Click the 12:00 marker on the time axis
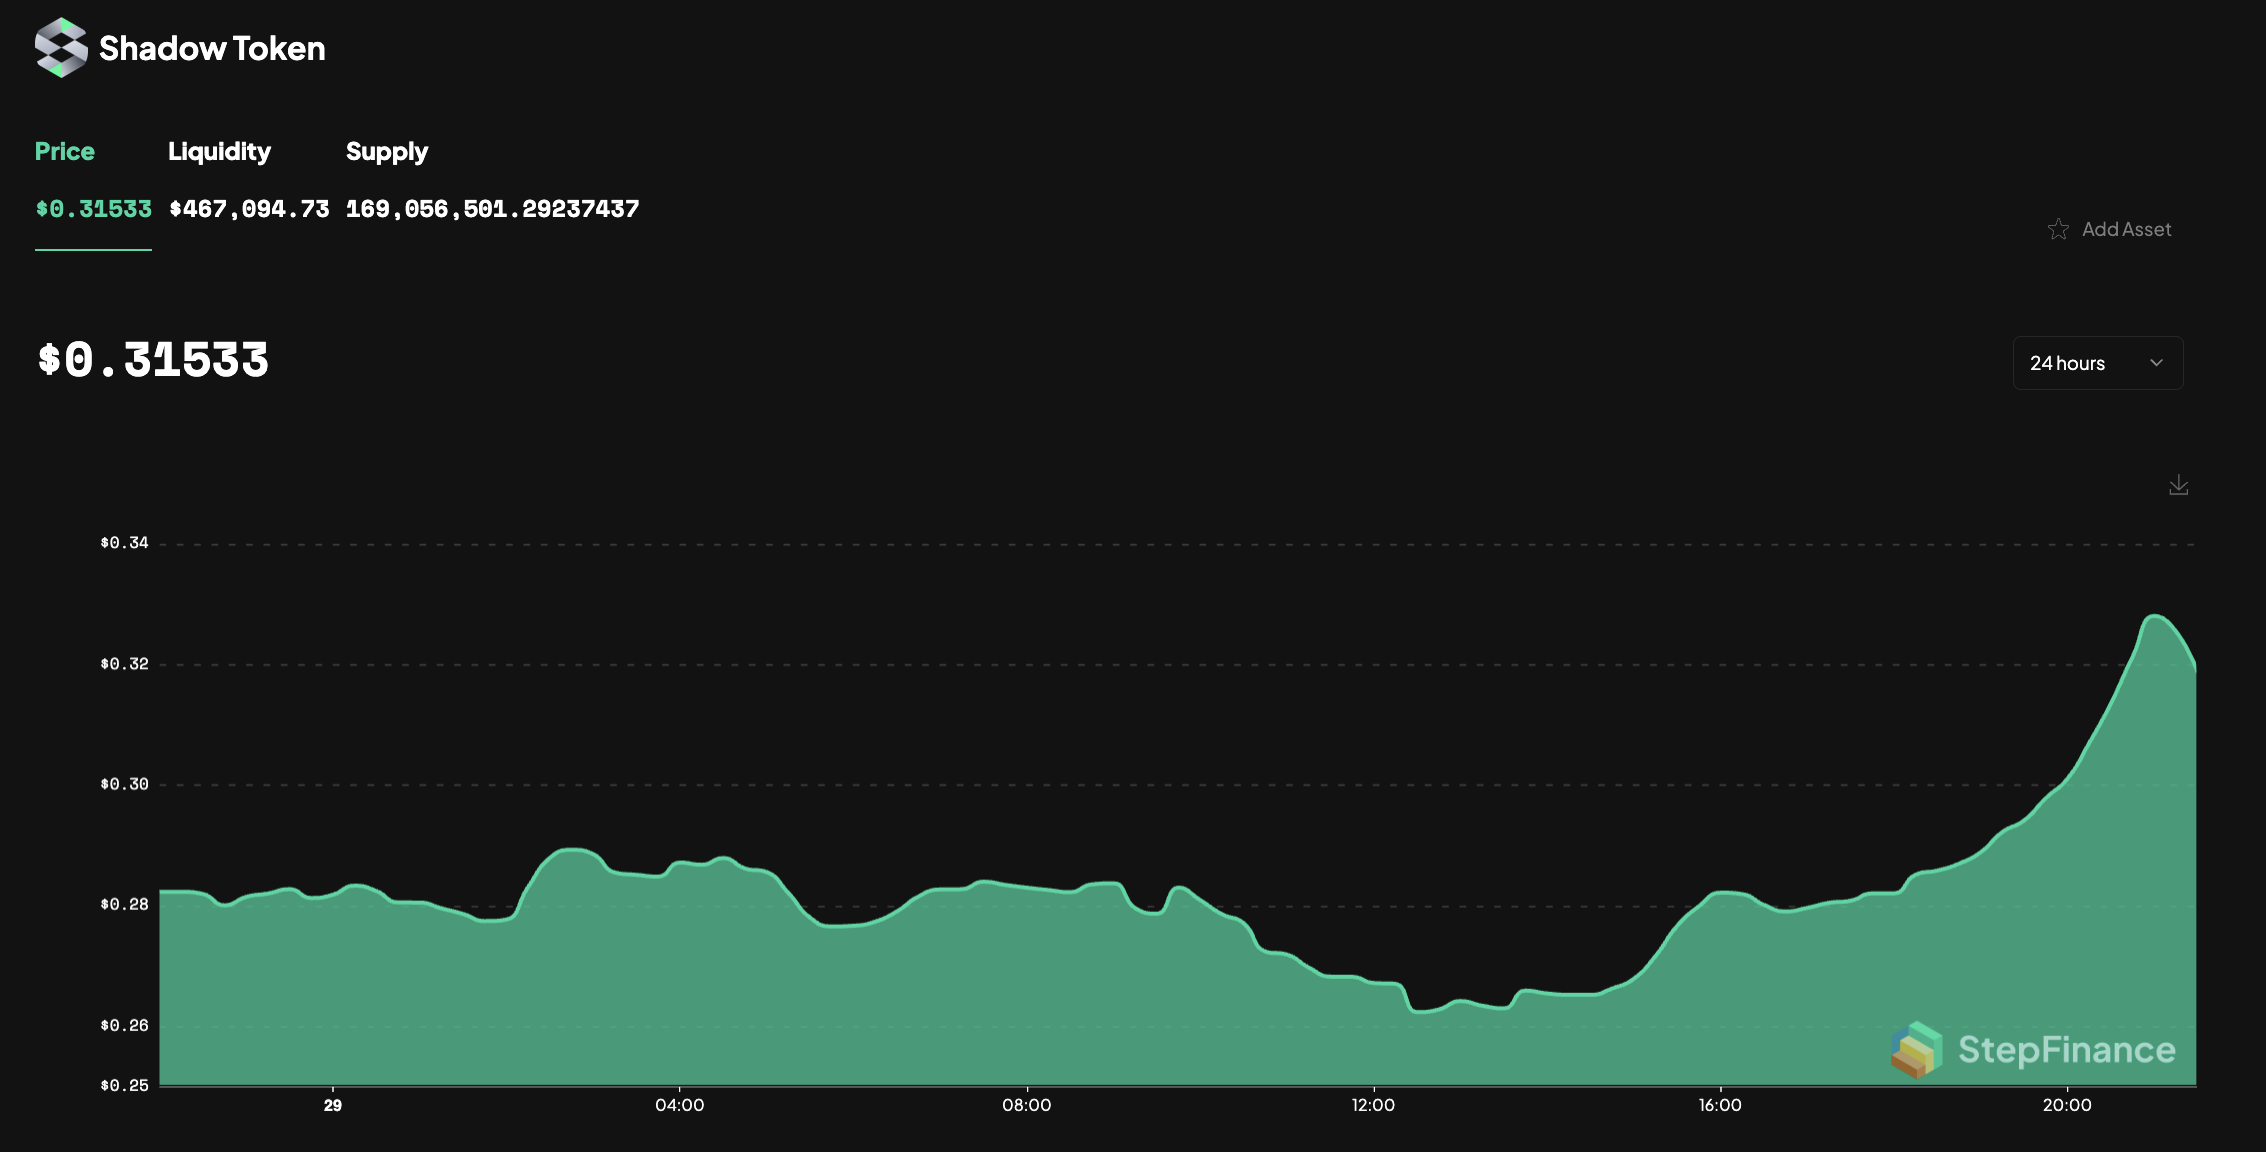 pos(1373,1105)
